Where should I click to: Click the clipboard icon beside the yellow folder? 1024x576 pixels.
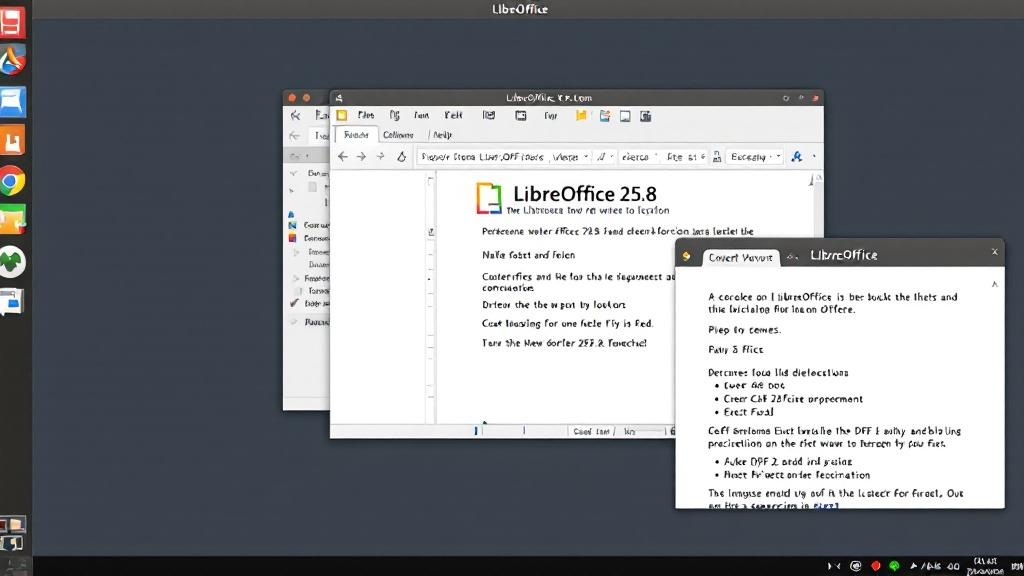point(605,116)
